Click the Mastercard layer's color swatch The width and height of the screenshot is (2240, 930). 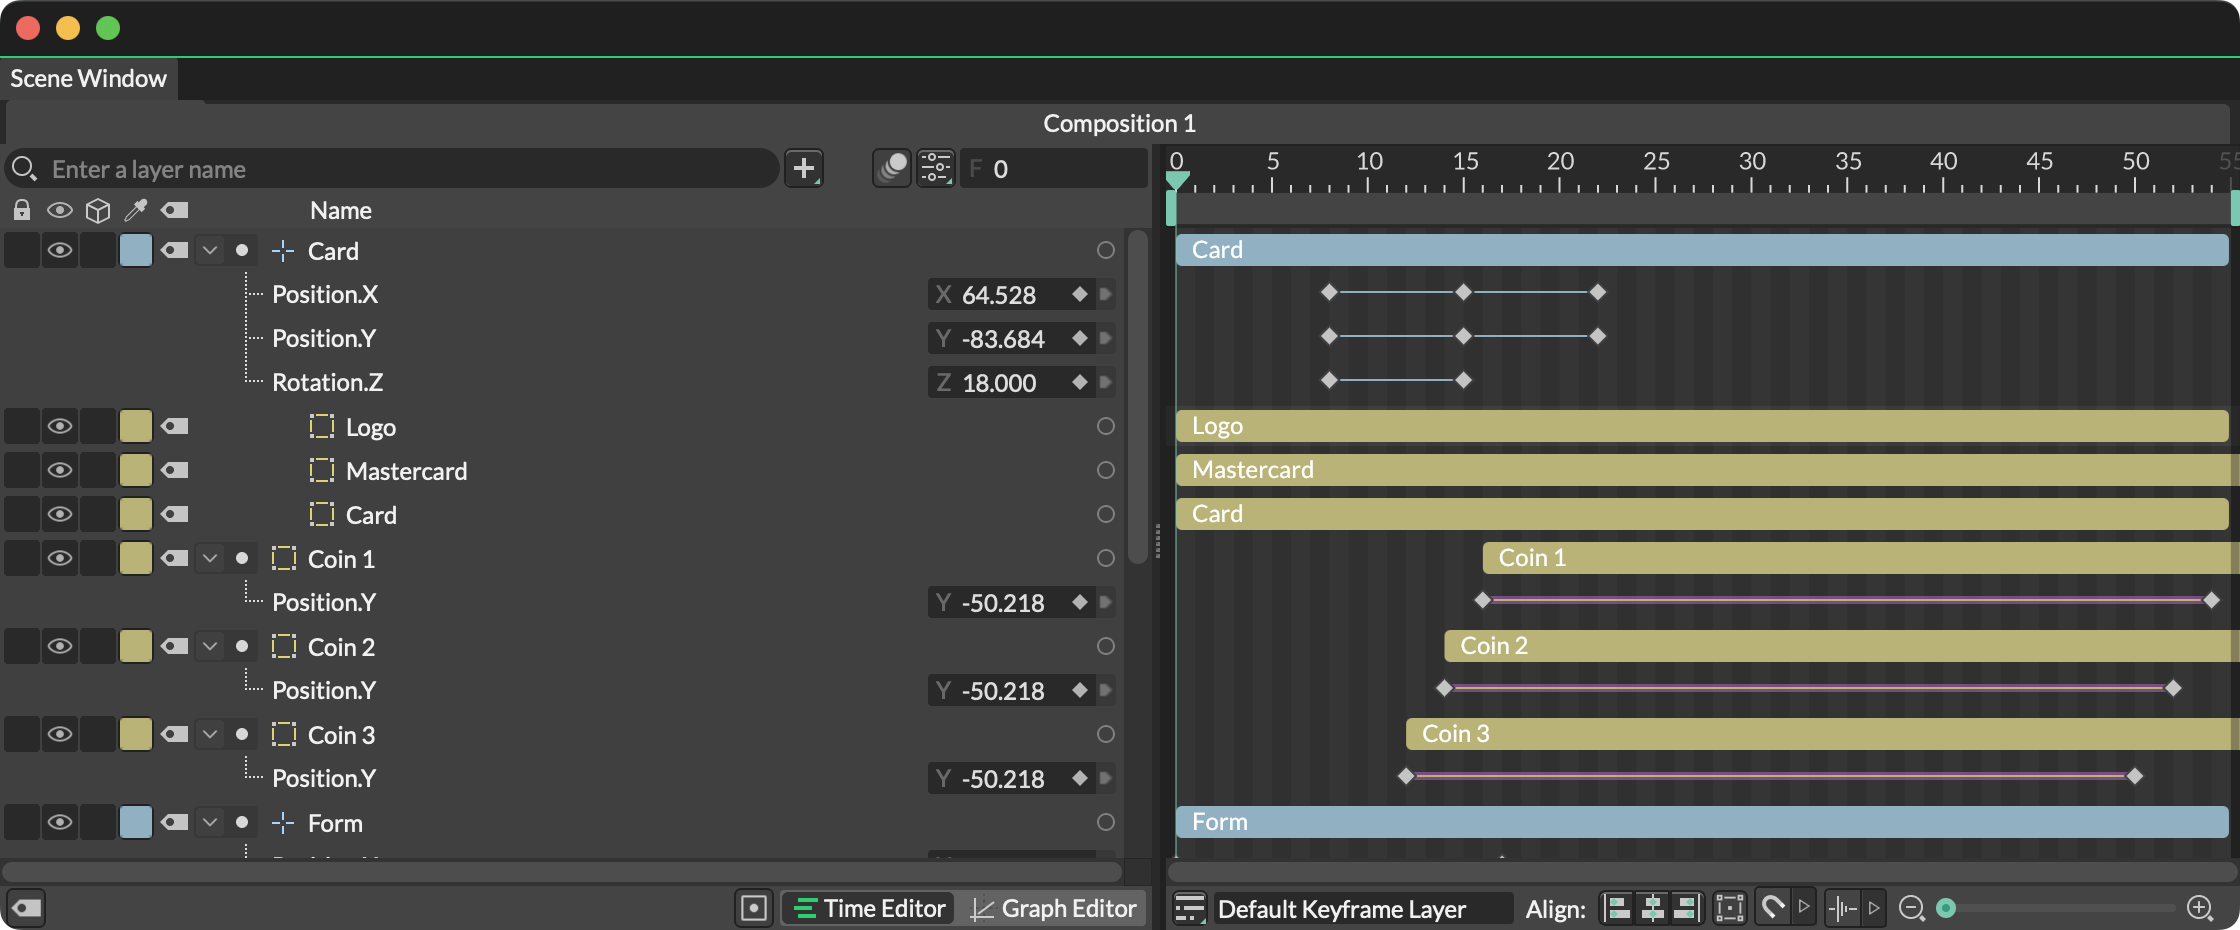tap(136, 471)
